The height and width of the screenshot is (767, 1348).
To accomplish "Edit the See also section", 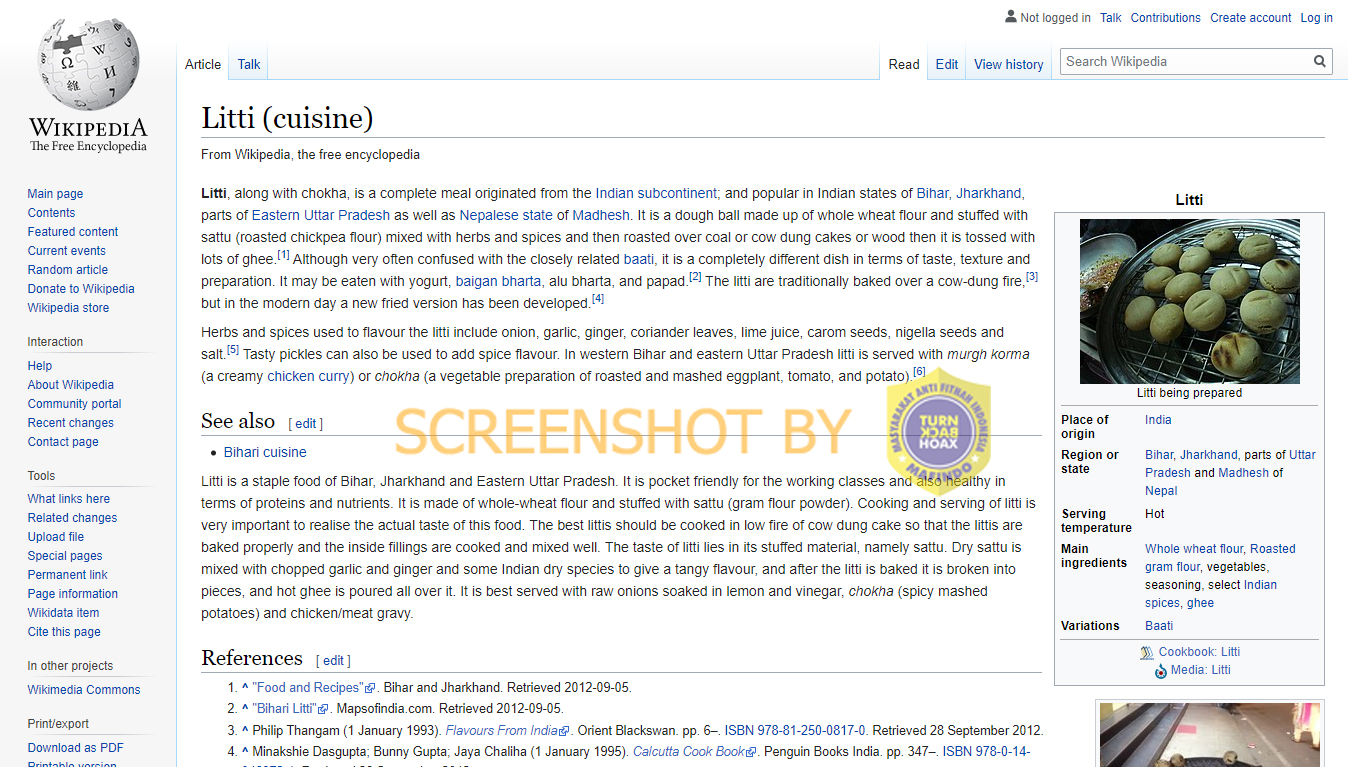I will pyautogui.click(x=306, y=424).
